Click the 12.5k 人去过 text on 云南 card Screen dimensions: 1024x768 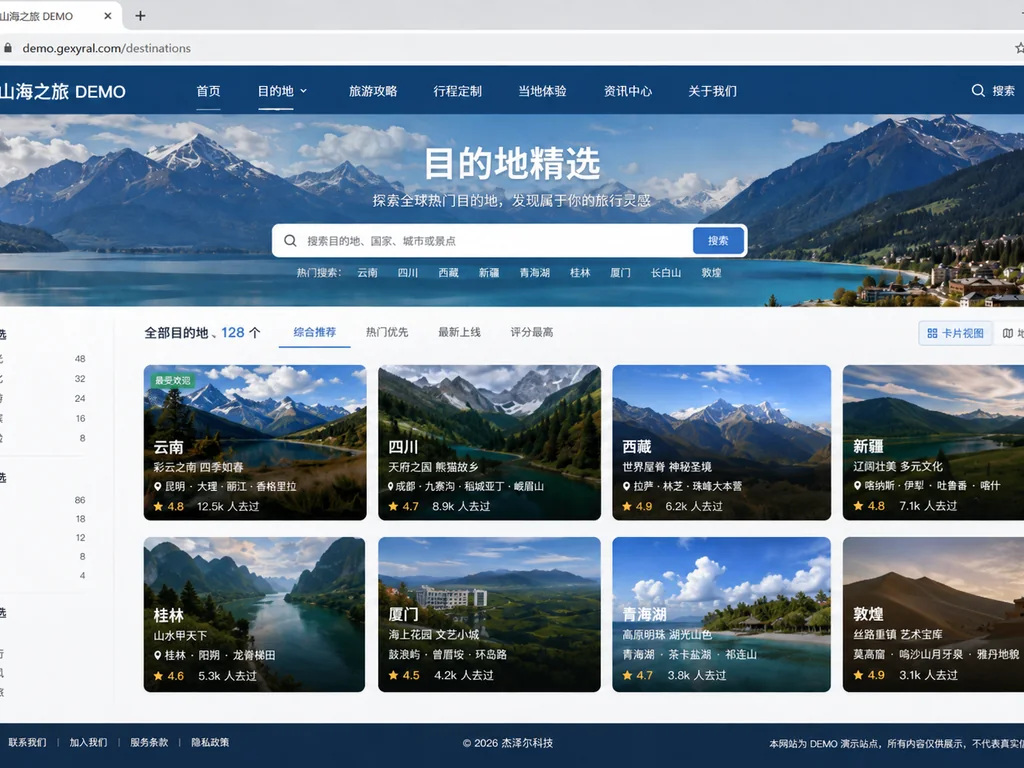pos(228,506)
